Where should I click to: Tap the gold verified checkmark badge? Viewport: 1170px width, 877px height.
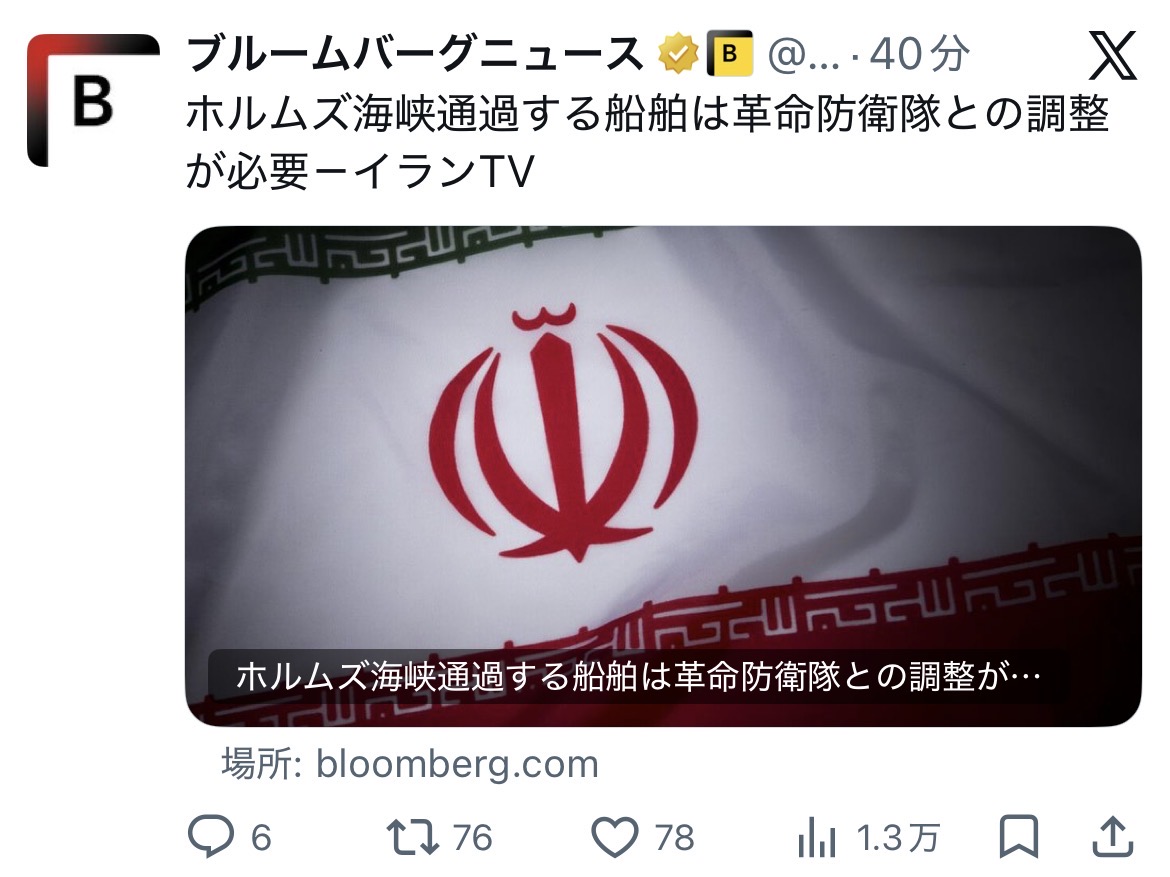[x=678, y=54]
